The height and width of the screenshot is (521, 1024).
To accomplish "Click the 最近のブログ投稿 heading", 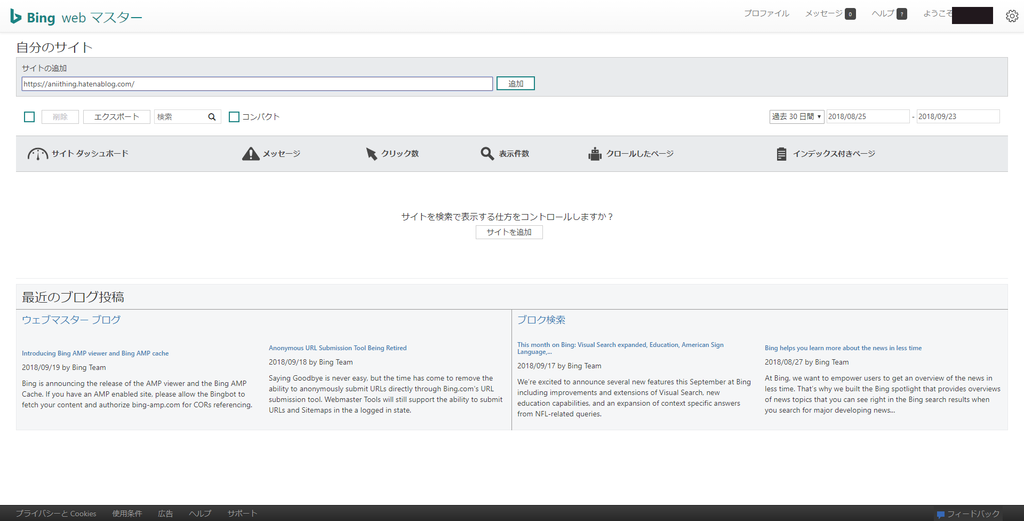I will point(72,297).
